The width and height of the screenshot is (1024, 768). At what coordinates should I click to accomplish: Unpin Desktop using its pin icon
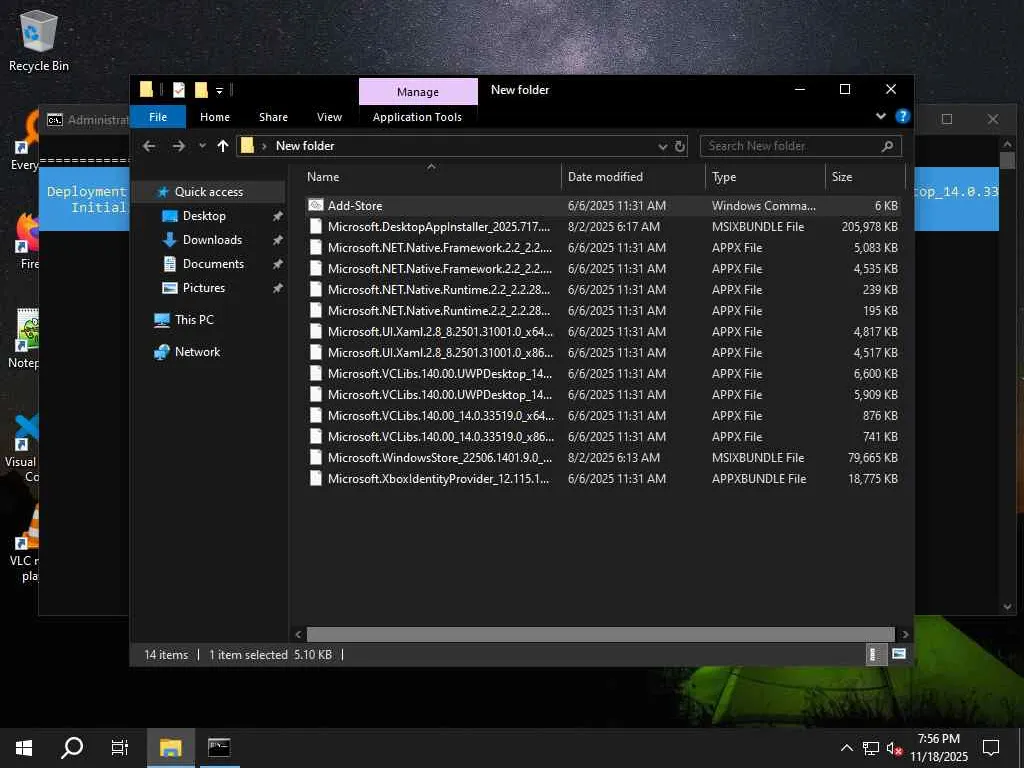[278, 216]
